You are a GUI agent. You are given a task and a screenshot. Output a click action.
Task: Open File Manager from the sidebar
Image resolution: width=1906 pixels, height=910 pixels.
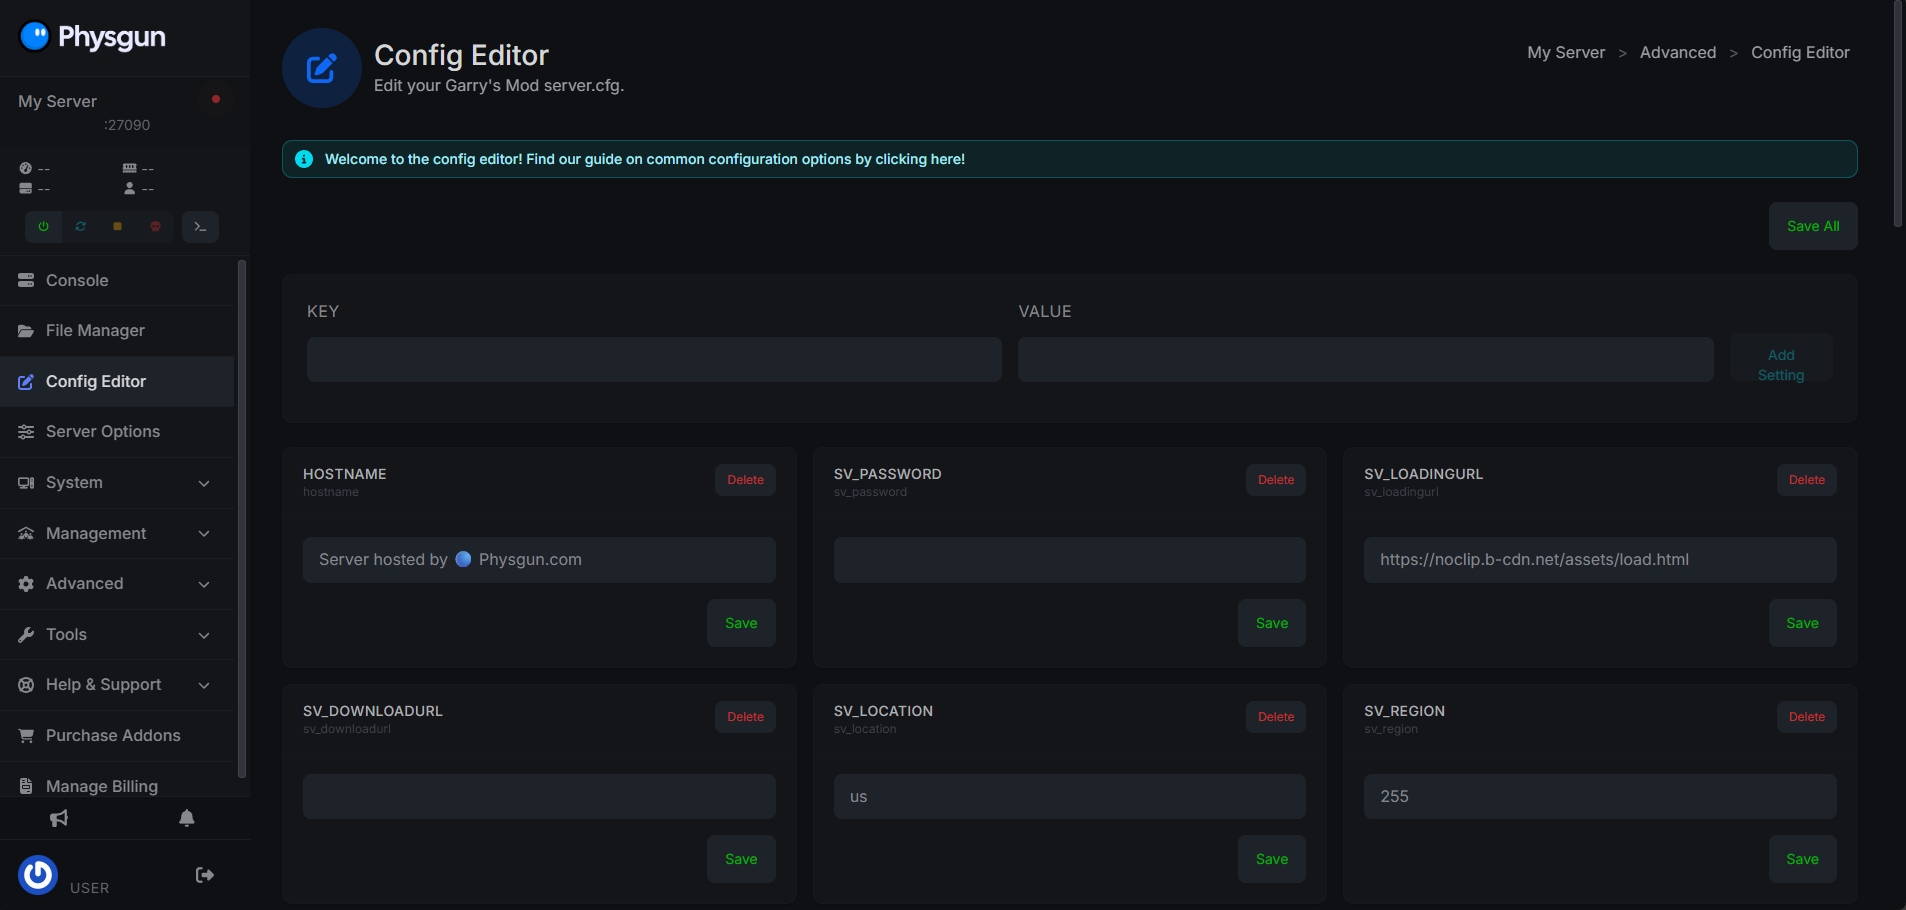click(95, 331)
